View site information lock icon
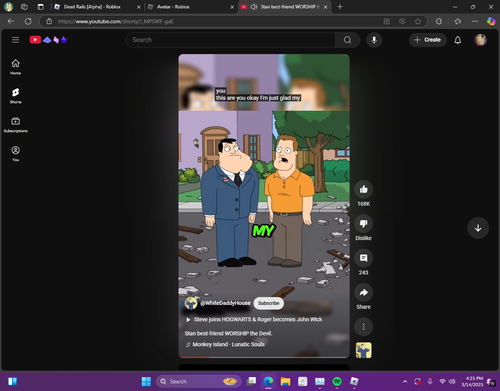This screenshot has width=500, height=391. tap(49, 21)
